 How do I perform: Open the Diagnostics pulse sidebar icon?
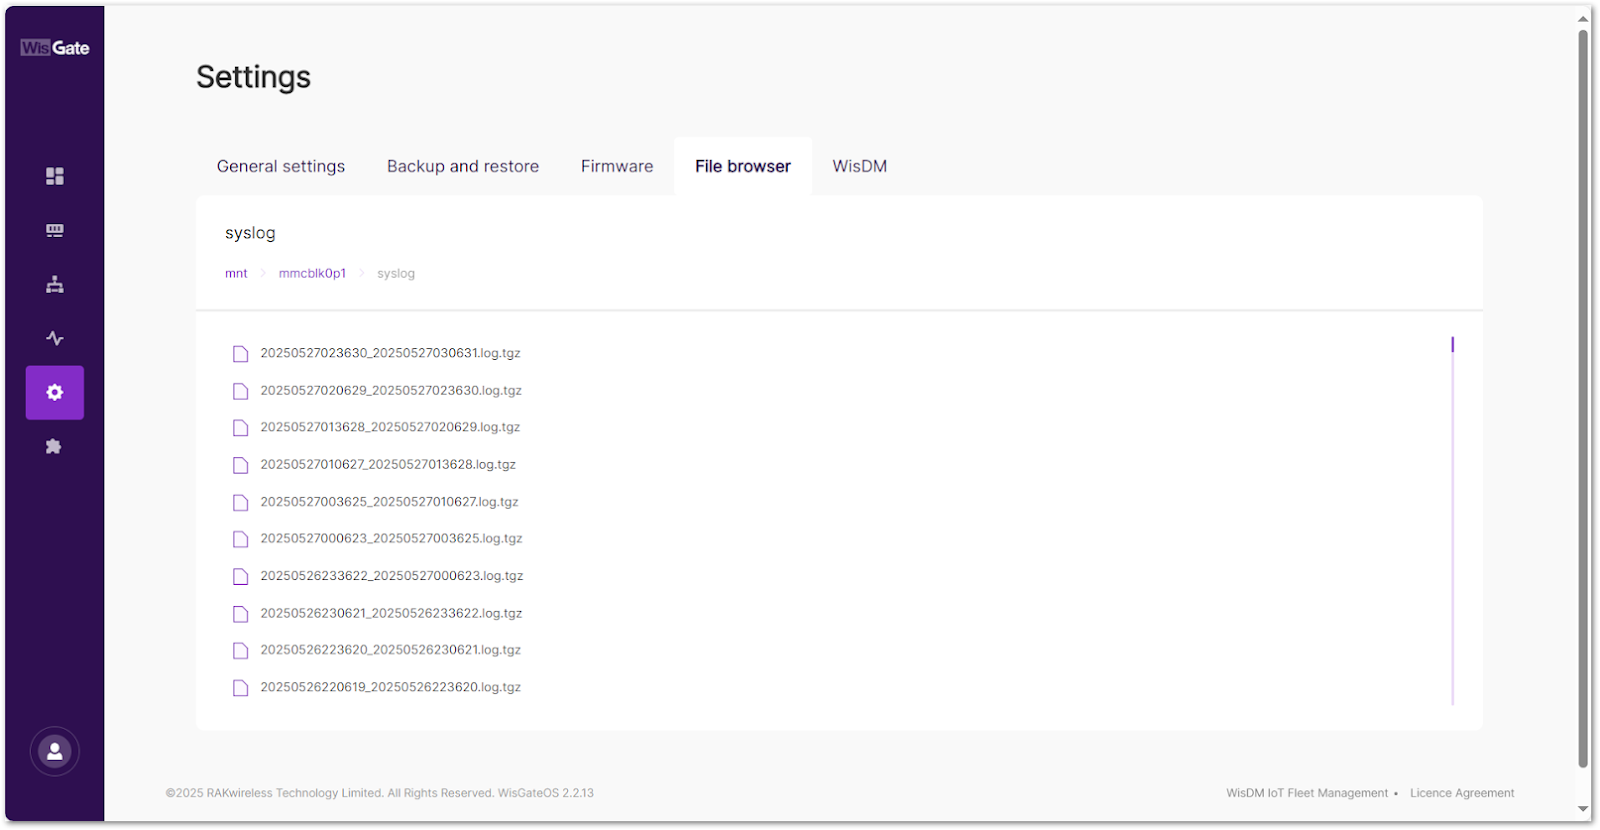pyautogui.click(x=55, y=339)
